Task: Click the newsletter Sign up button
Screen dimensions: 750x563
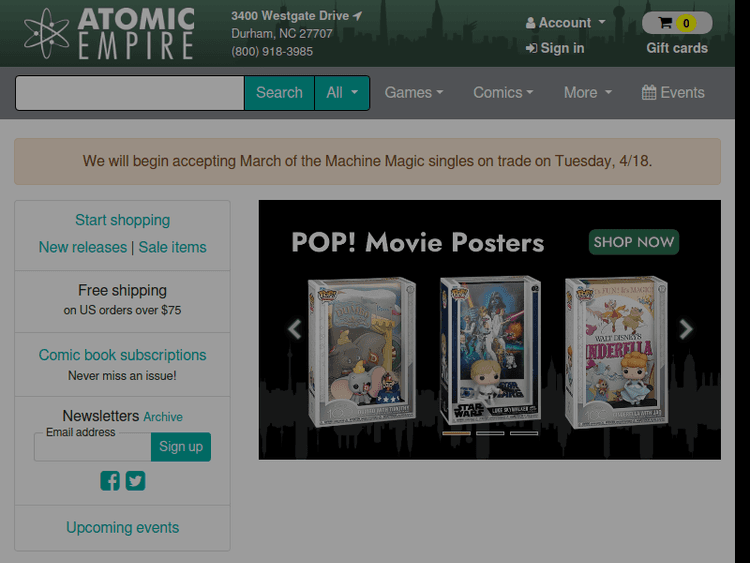Action: tap(181, 447)
